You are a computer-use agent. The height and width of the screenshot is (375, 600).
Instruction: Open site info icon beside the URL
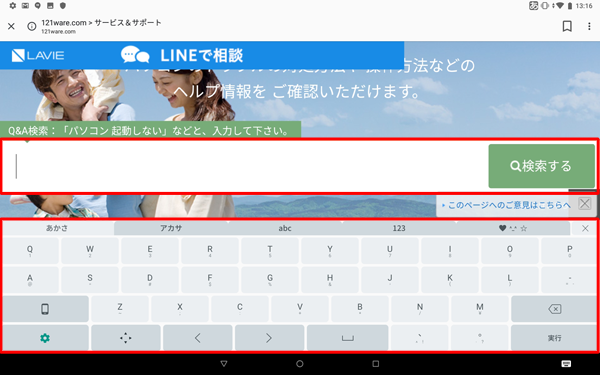[x=32, y=26]
